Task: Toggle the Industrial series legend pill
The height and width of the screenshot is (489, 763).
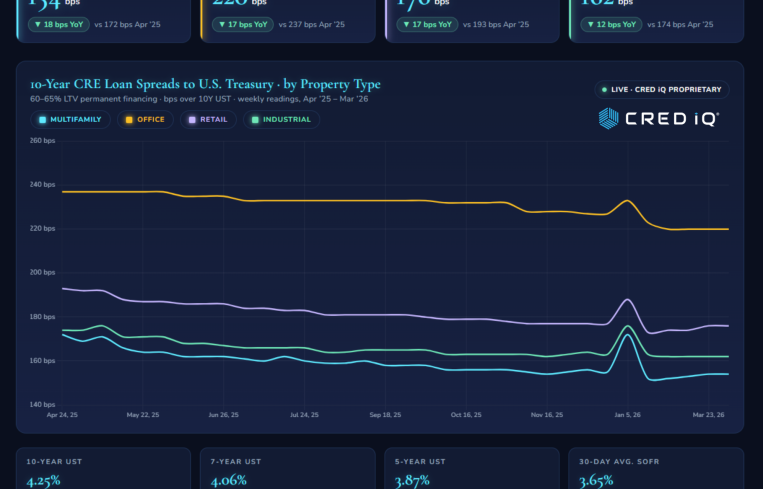Action: [280, 120]
